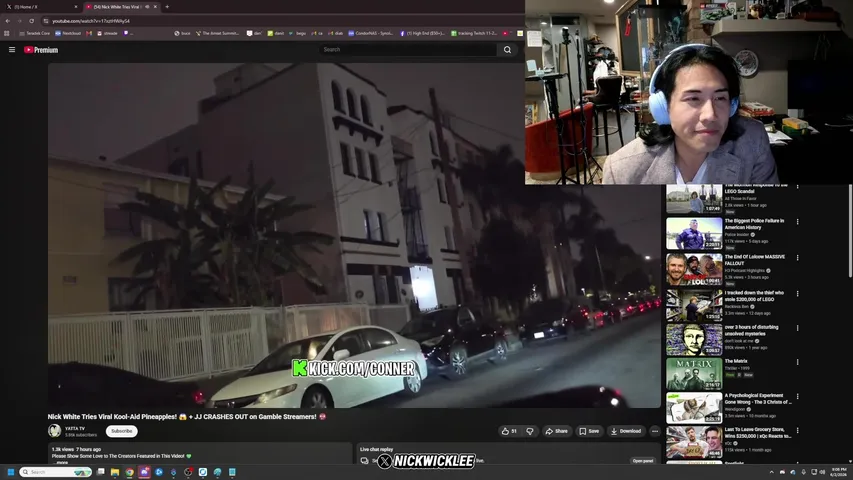Open options menu for Last To Leave Grocery Store

798,430
